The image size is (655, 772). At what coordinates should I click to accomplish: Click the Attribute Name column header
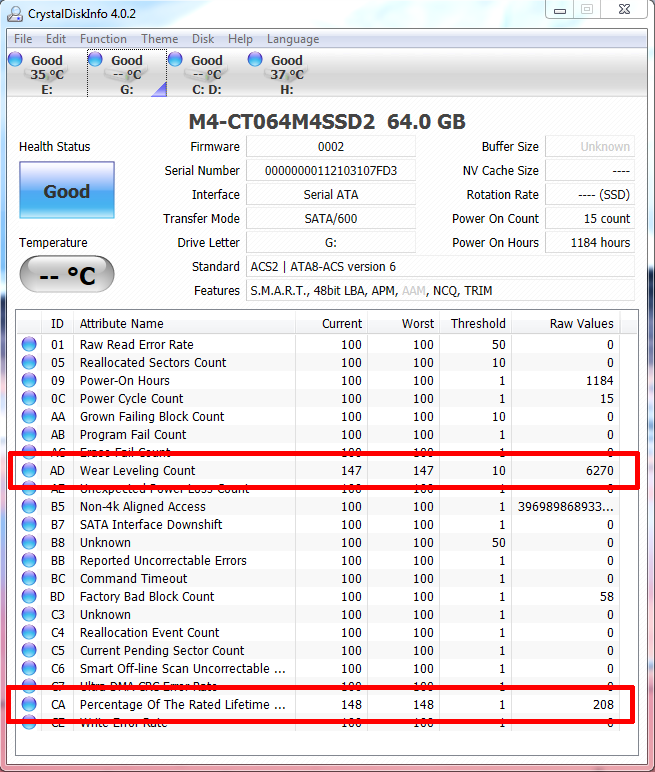tap(184, 323)
